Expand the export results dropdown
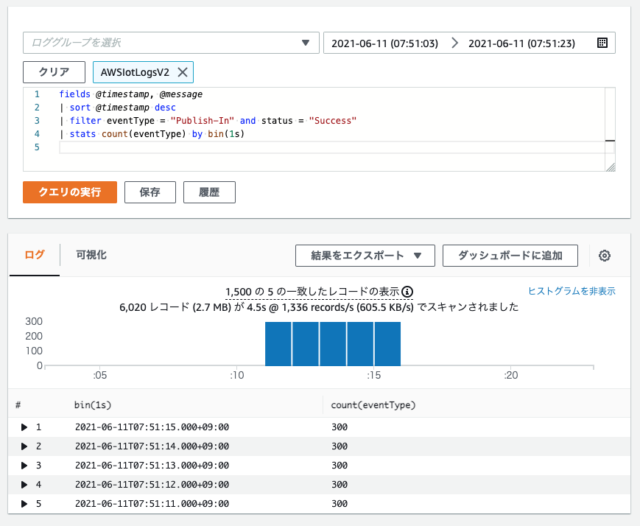 pos(364,256)
